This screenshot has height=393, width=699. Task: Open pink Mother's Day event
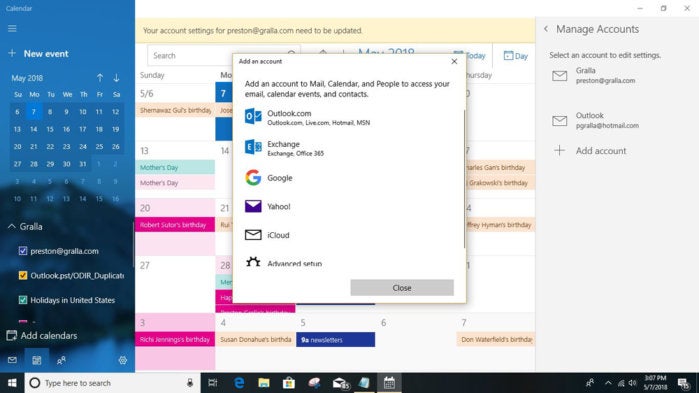(176, 183)
